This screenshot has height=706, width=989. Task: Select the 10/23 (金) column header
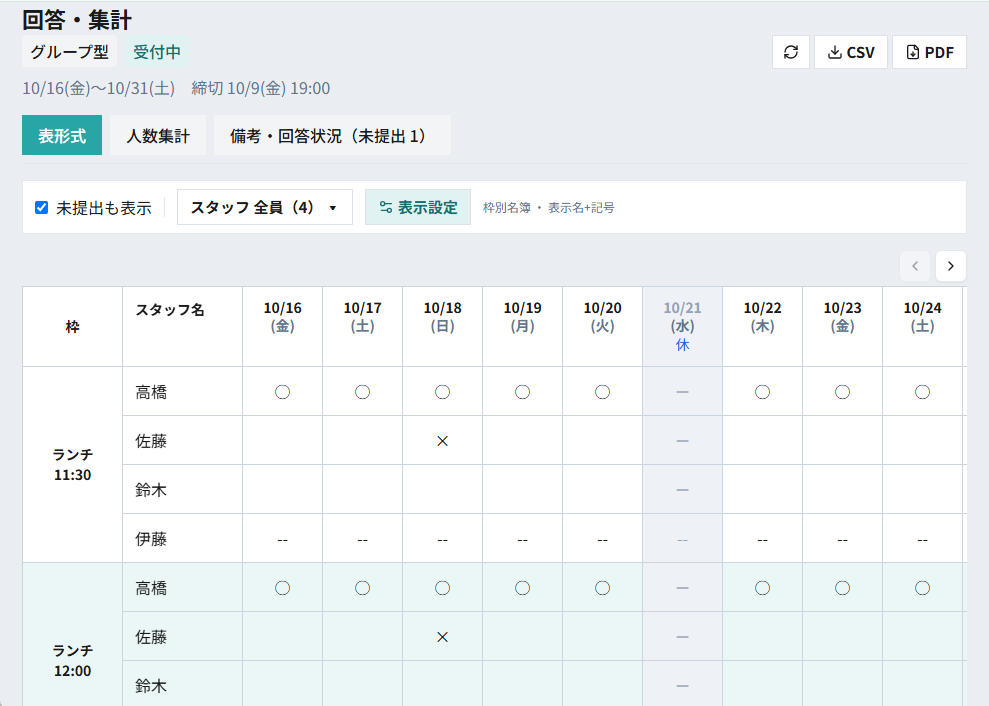coord(843,327)
